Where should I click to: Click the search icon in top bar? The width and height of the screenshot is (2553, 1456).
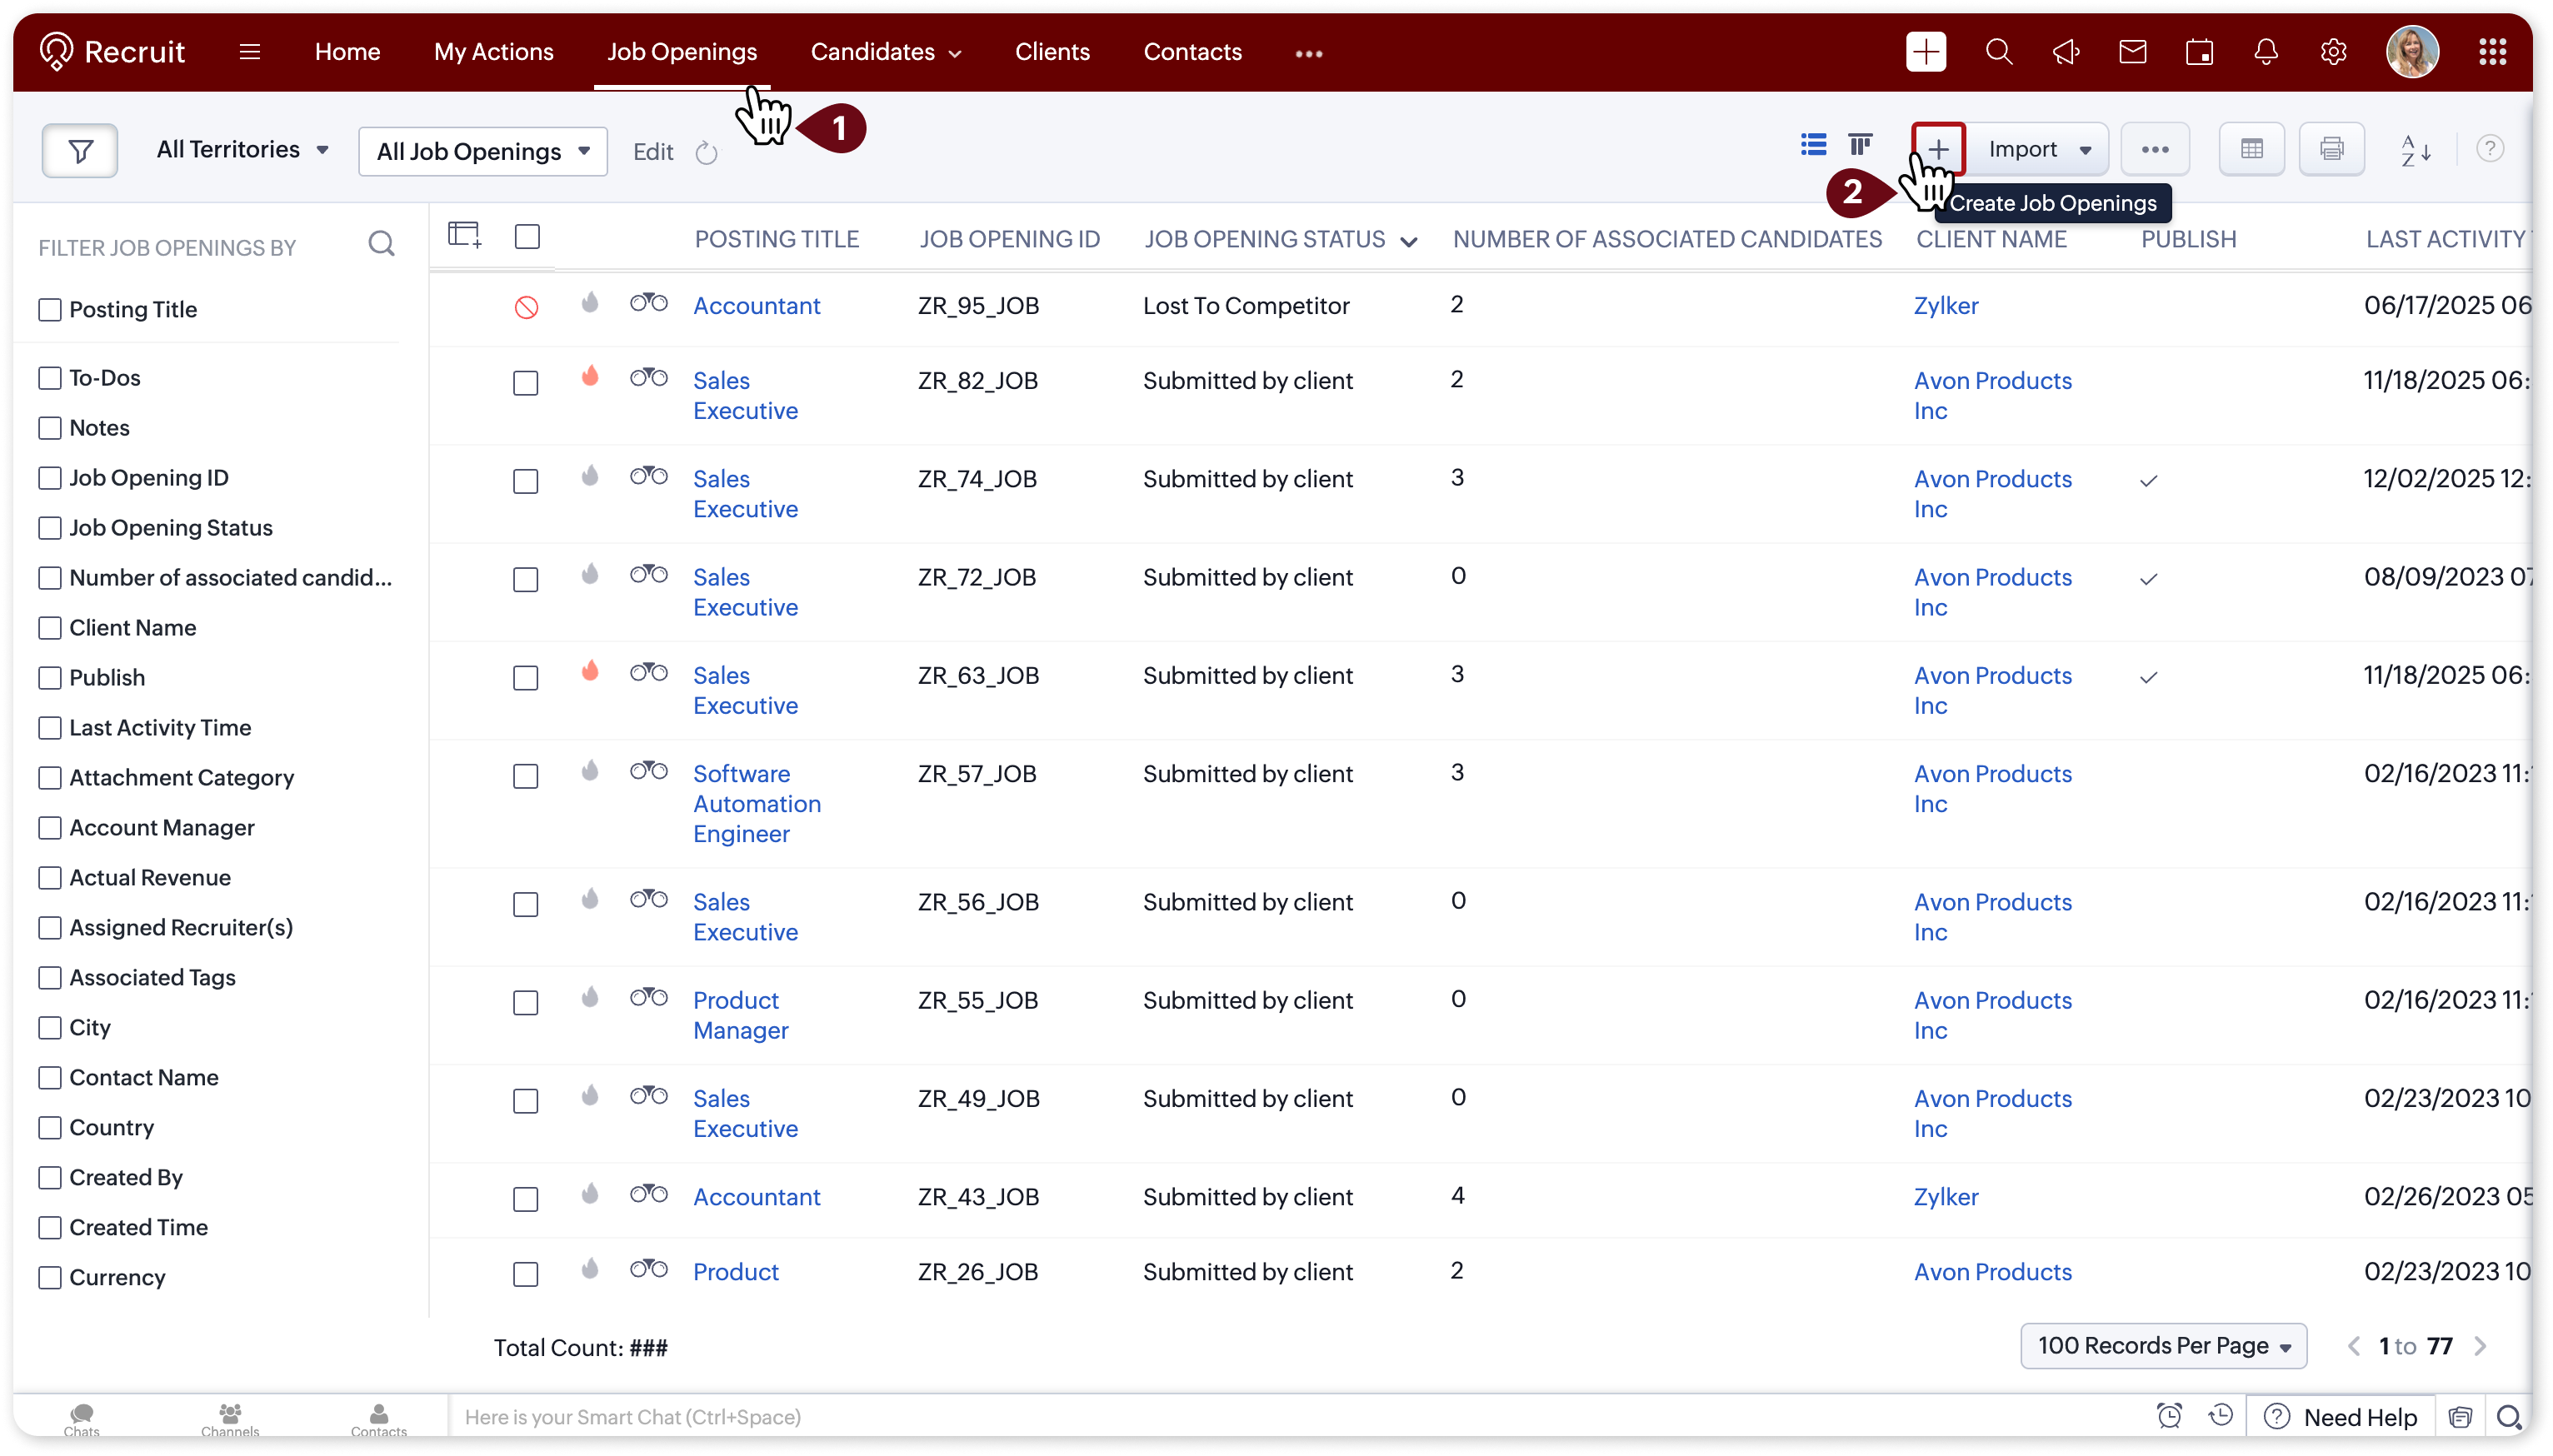1998,52
